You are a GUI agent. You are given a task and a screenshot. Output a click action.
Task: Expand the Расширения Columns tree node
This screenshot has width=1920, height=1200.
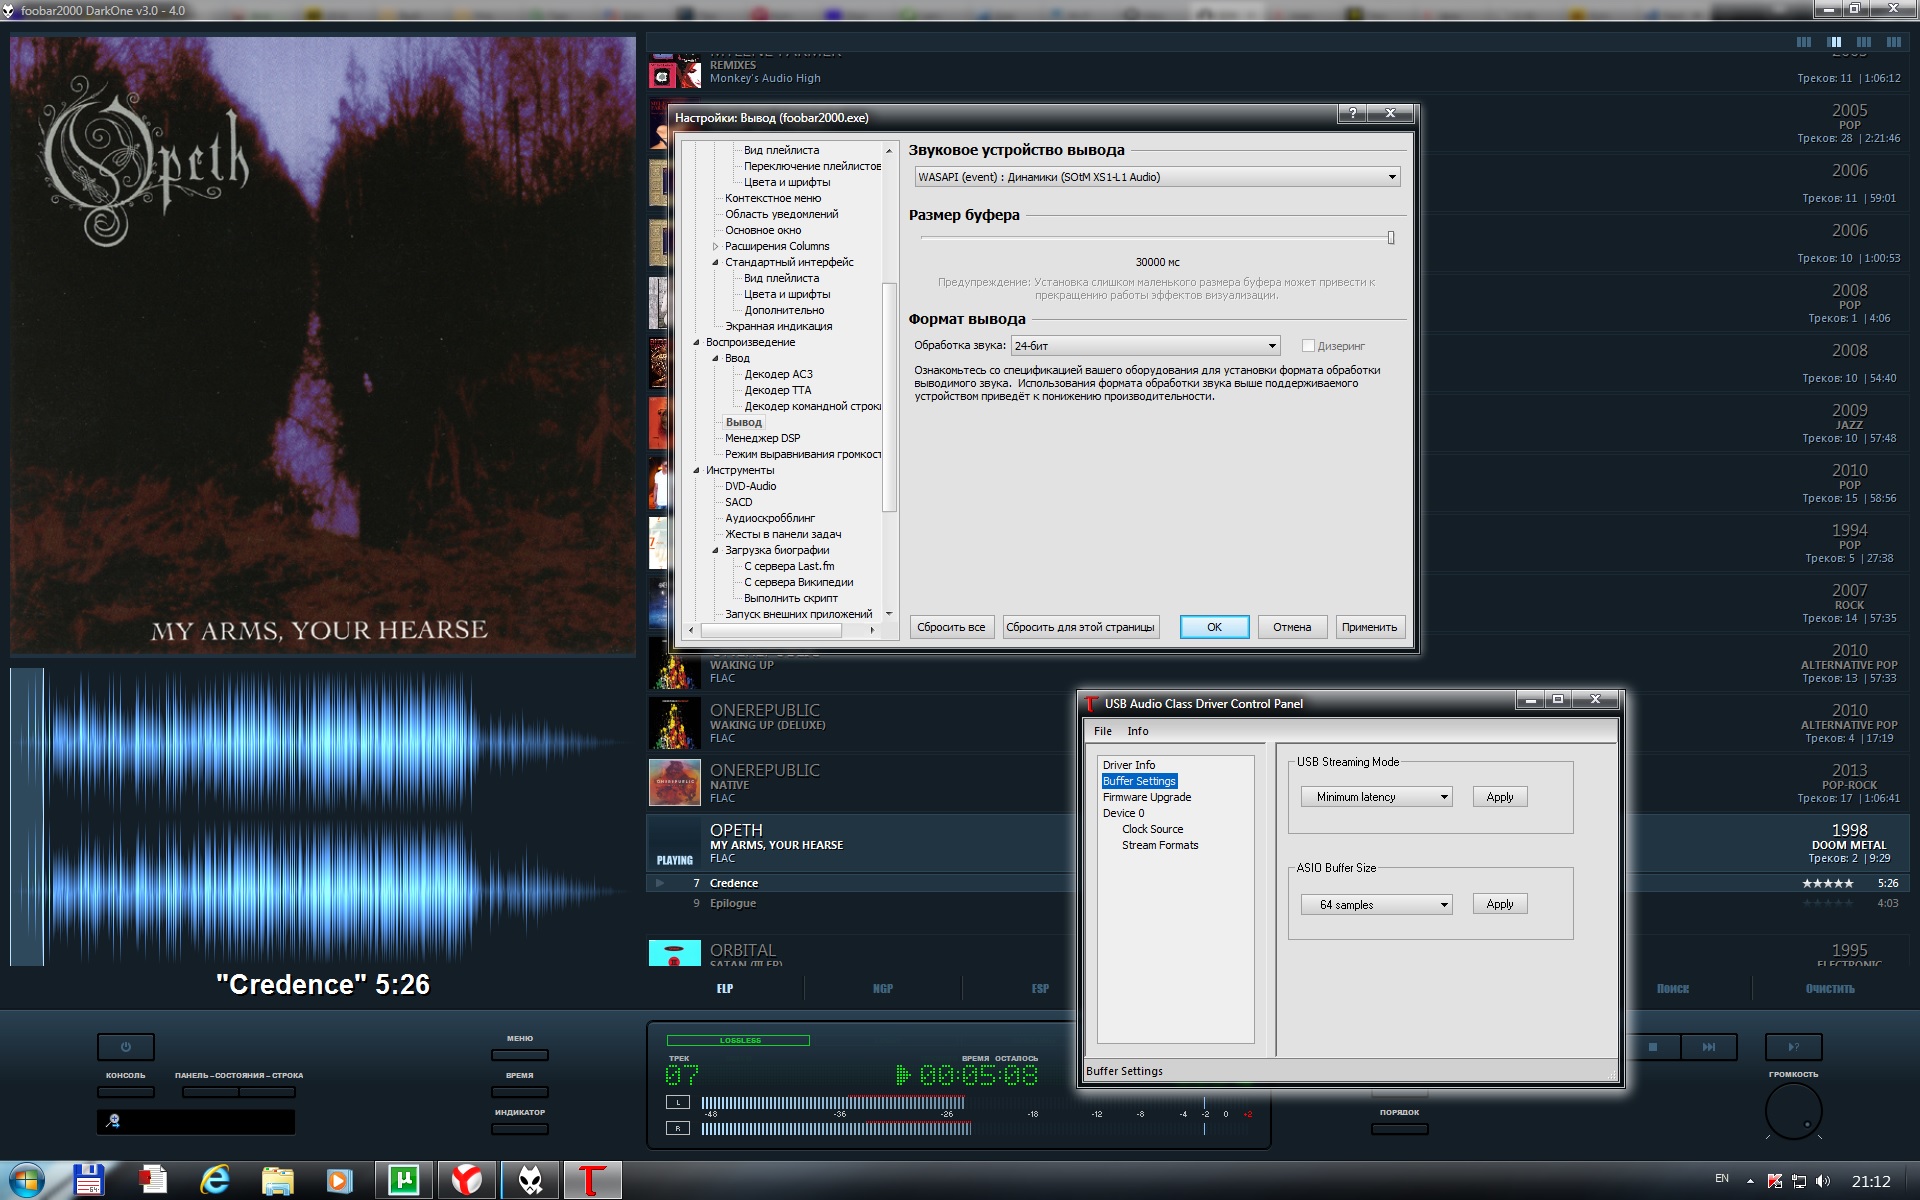coord(715,246)
